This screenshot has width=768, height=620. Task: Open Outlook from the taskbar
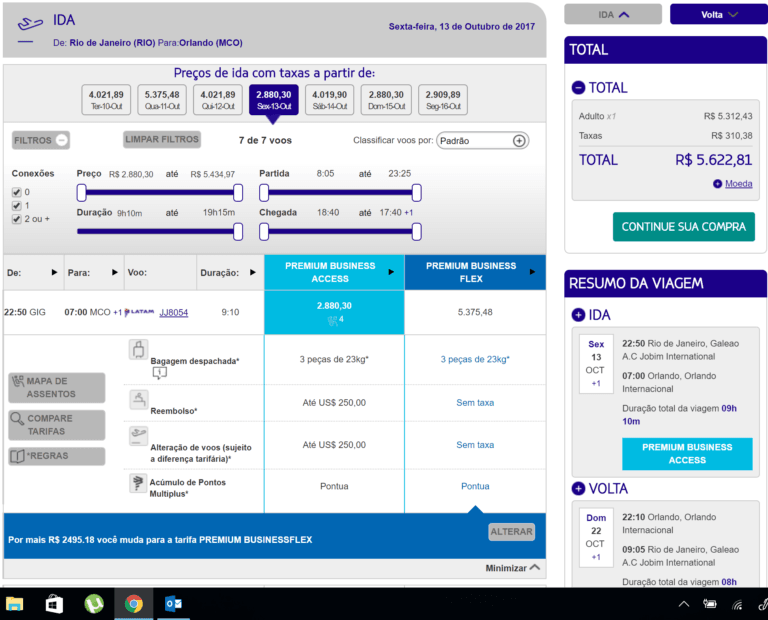[x=173, y=604]
